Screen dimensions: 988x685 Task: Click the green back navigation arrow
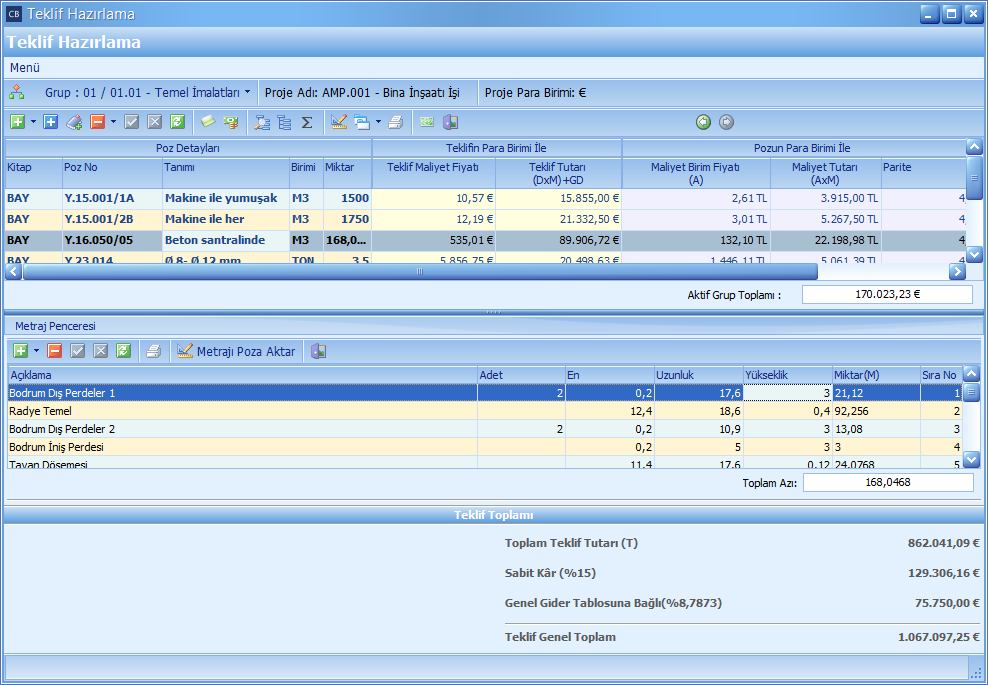coord(703,122)
